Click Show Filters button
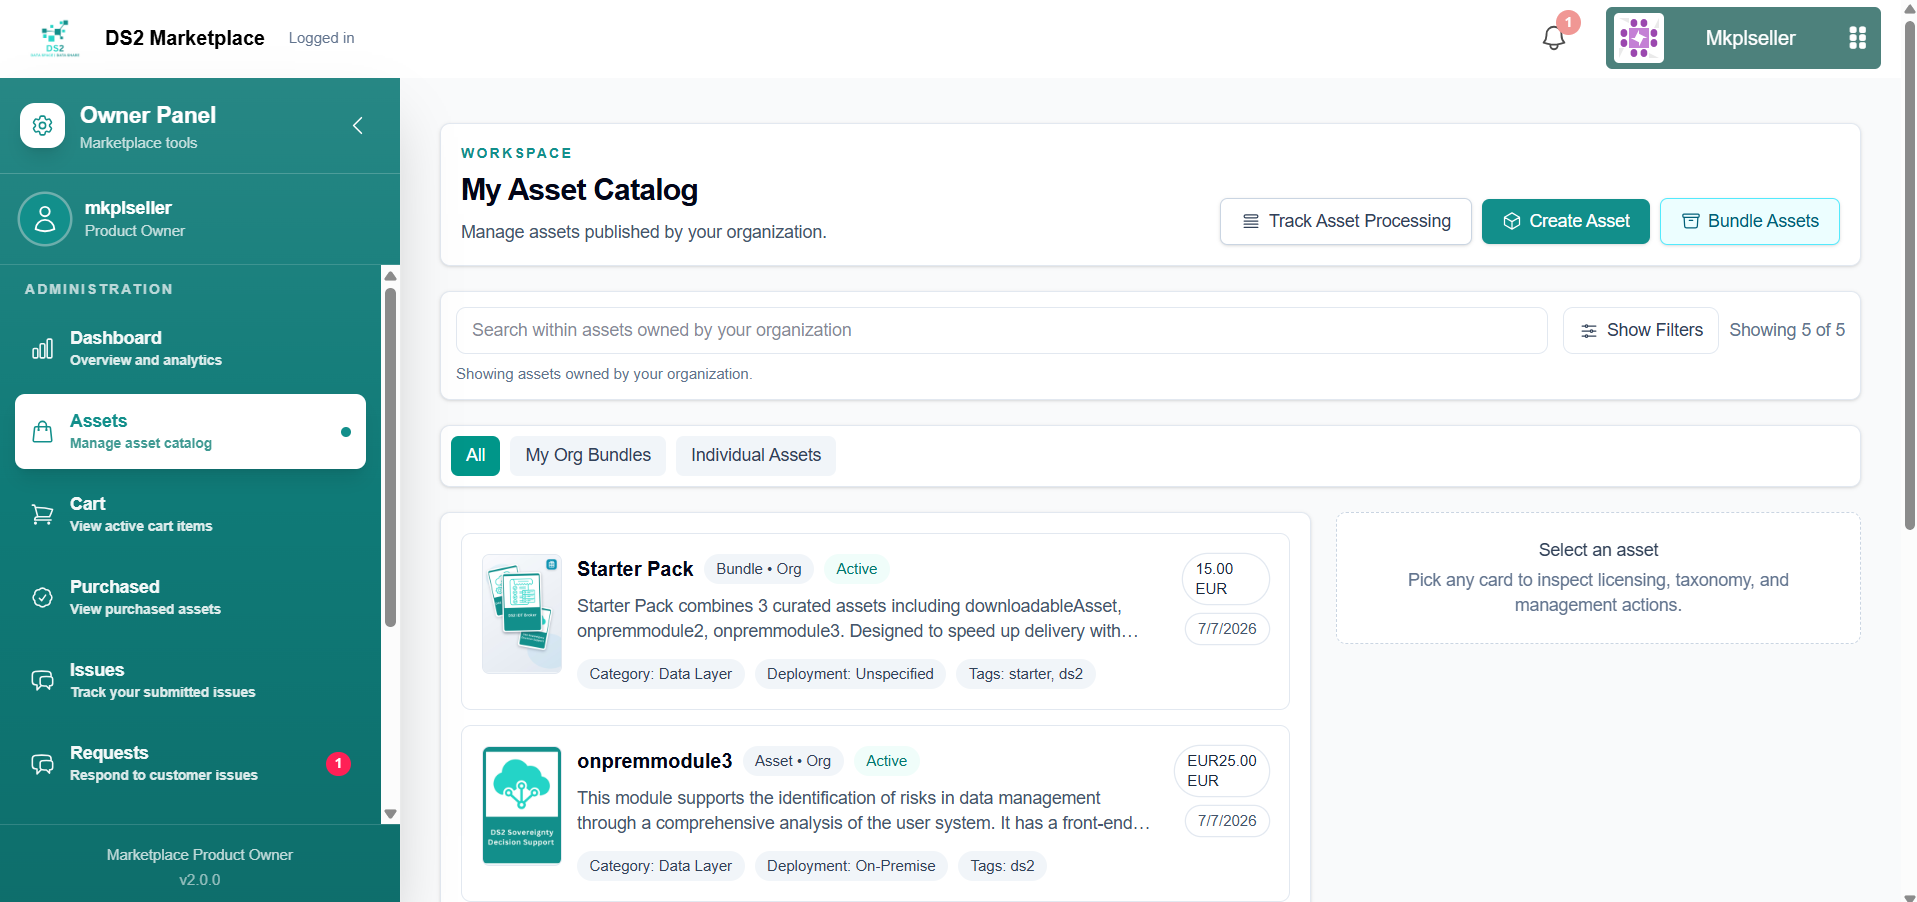 point(1640,330)
